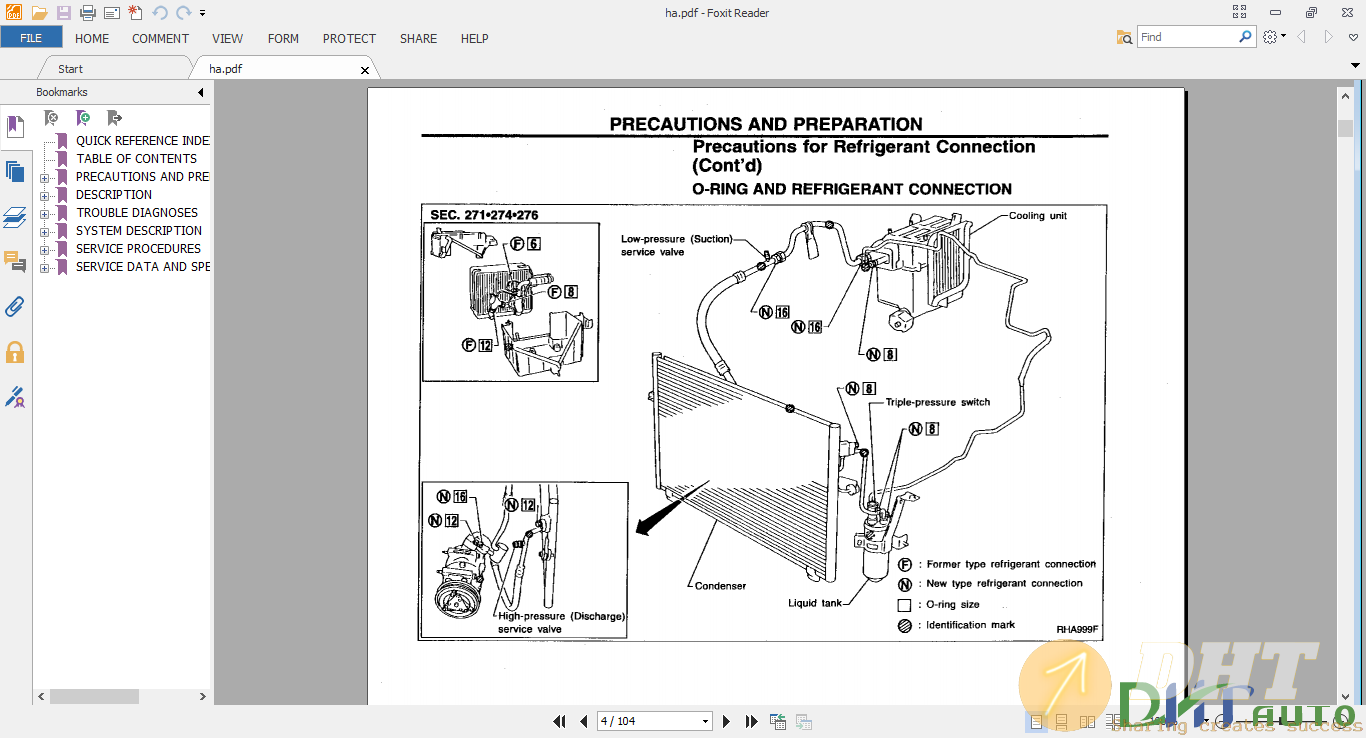Open the advanced search folder icon
The image size is (1366, 738).
pos(1125,37)
